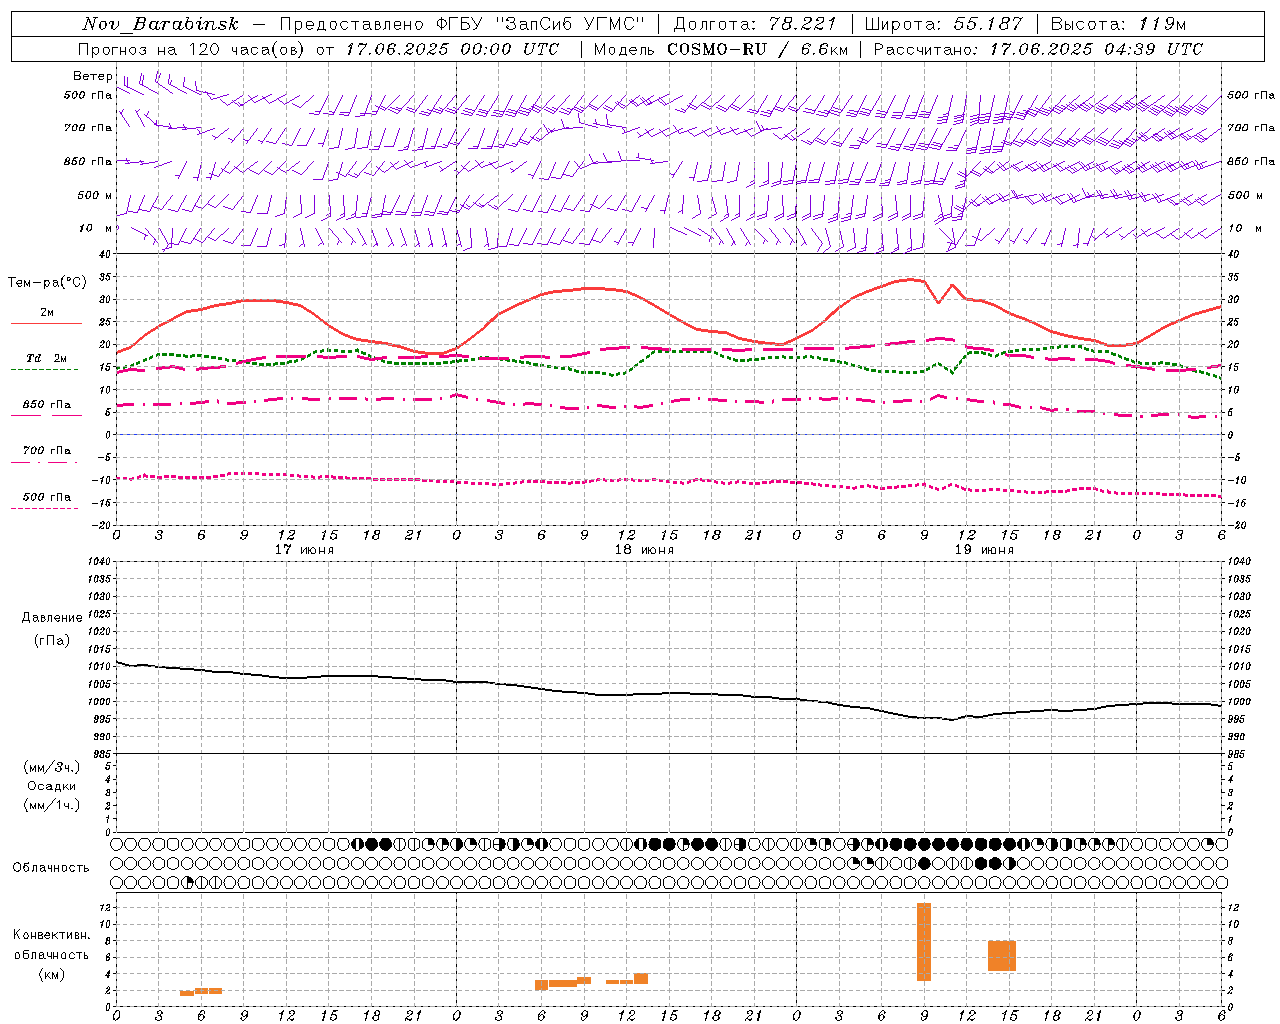Click the tallest orange convective cloud bar
Image resolution: width=1280 pixels, height=1024 pixels.
[x=924, y=942]
